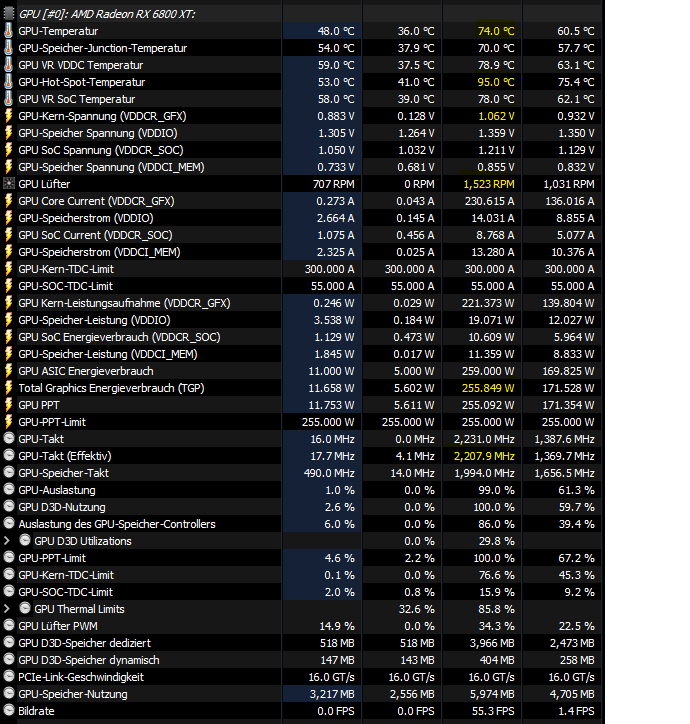Click gauge icon of GPU-Speicher-Takt row
Image resolution: width=690 pixels, height=724 pixels.
pos(9,472)
